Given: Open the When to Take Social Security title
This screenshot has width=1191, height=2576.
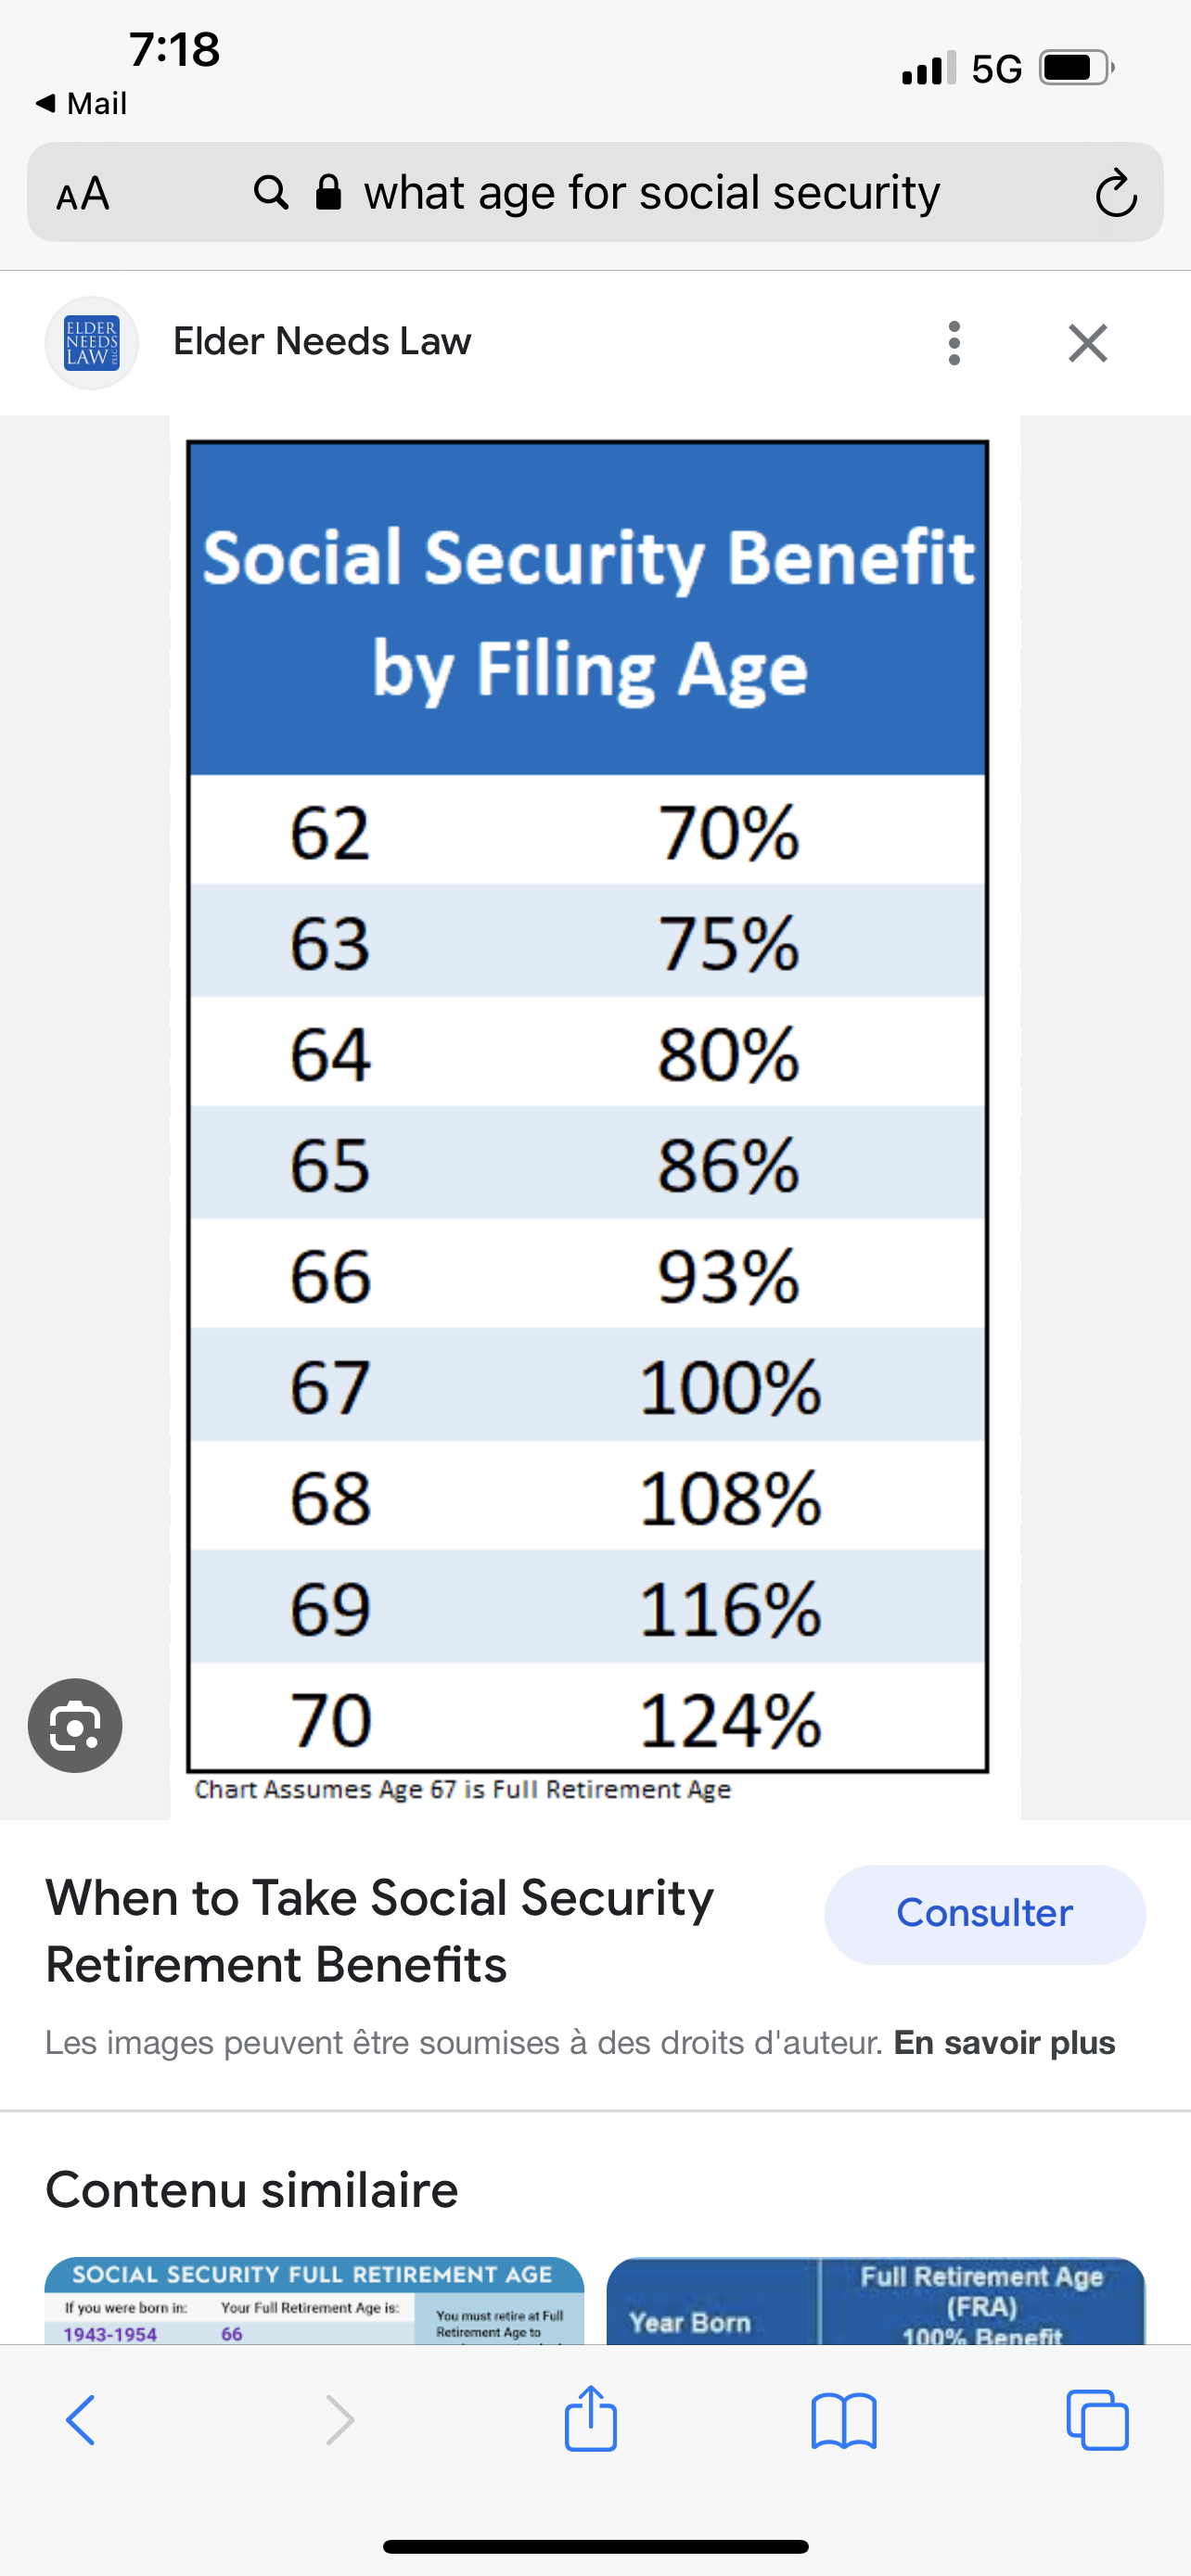Looking at the screenshot, I should tap(380, 1930).
